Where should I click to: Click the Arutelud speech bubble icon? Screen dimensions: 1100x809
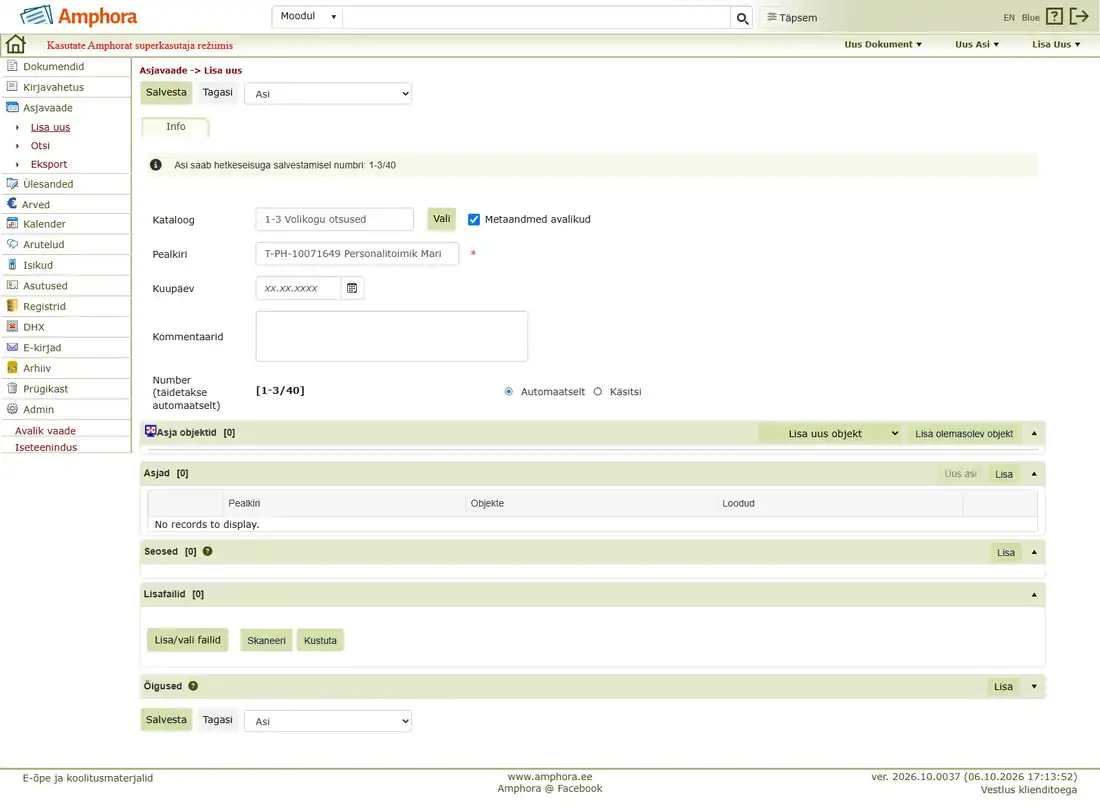[12, 244]
